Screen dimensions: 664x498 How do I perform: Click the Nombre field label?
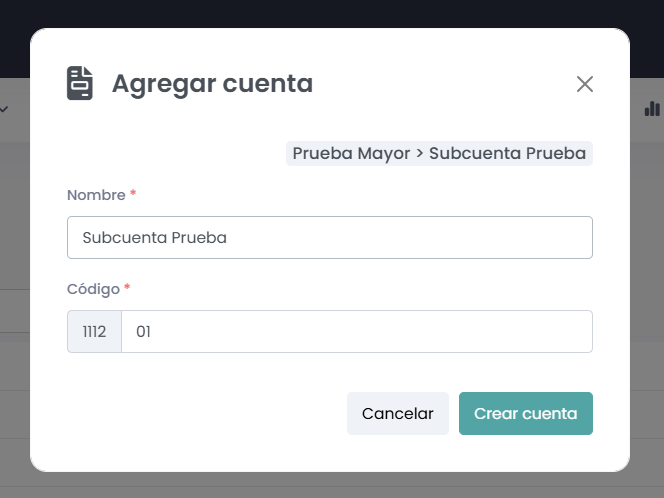point(96,195)
